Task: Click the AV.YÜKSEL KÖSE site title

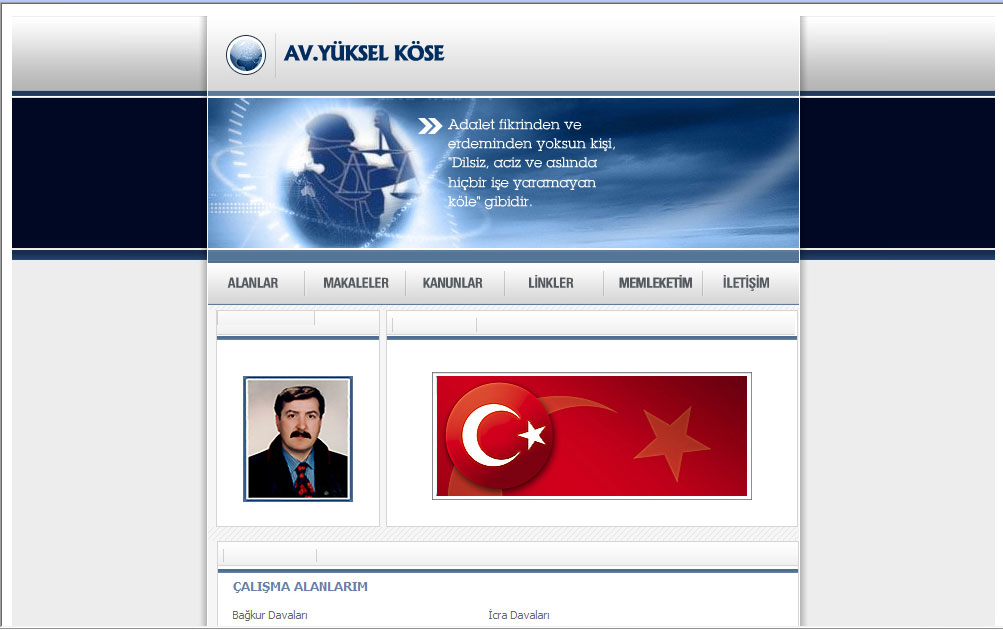Action: 364,53
